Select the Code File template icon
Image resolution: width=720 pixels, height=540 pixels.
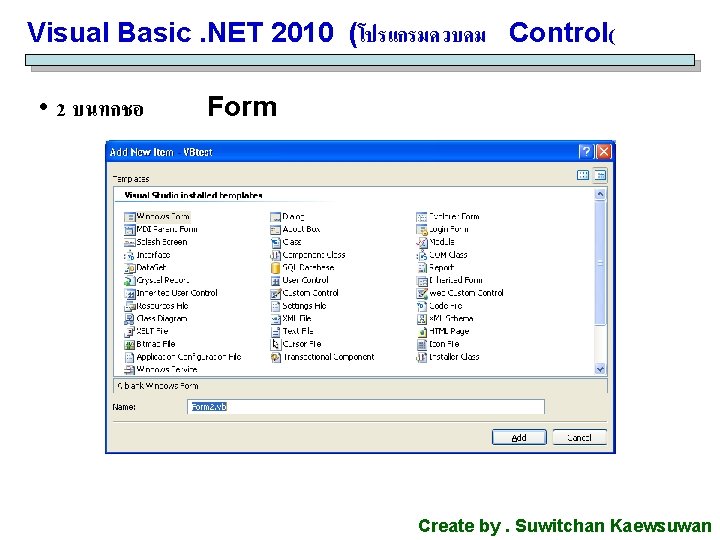point(422,306)
